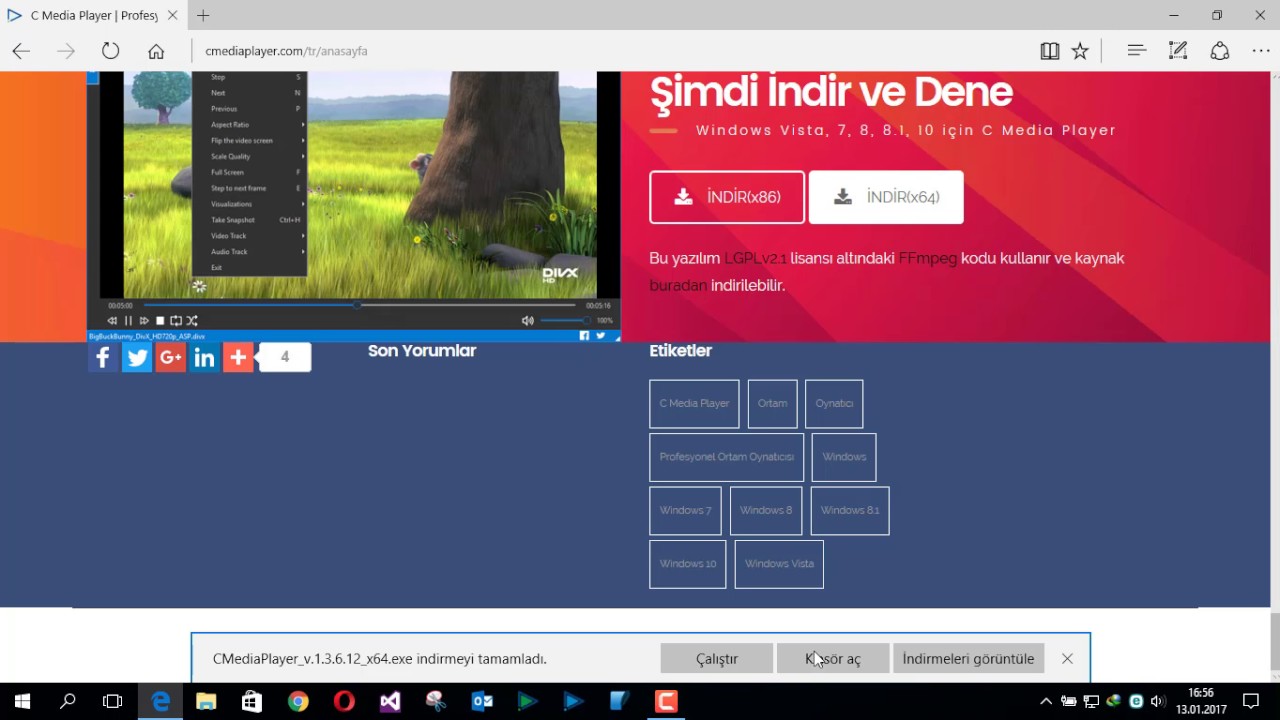Open a new browser tab
Viewport: 1280px width, 720px height.
point(203,15)
